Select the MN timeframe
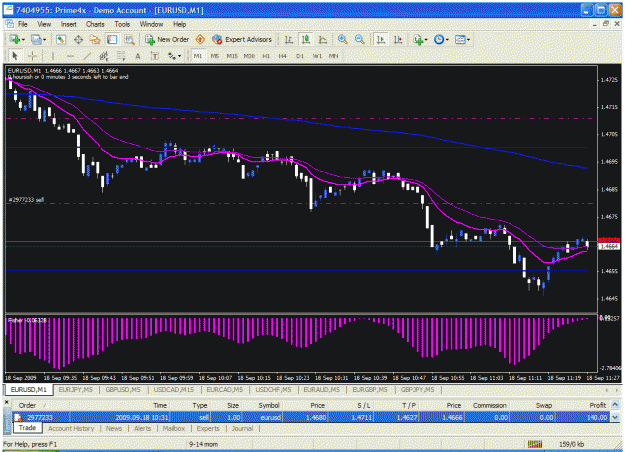Viewport: 625px width, 452px height. pos(334,56)
